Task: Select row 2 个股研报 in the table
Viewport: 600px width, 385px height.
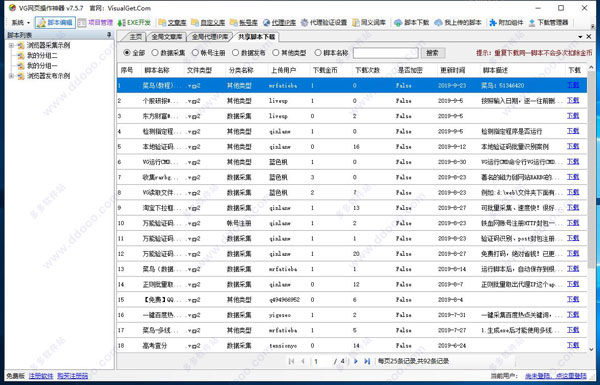Action: pyautogui.click(x=352, y=101)
